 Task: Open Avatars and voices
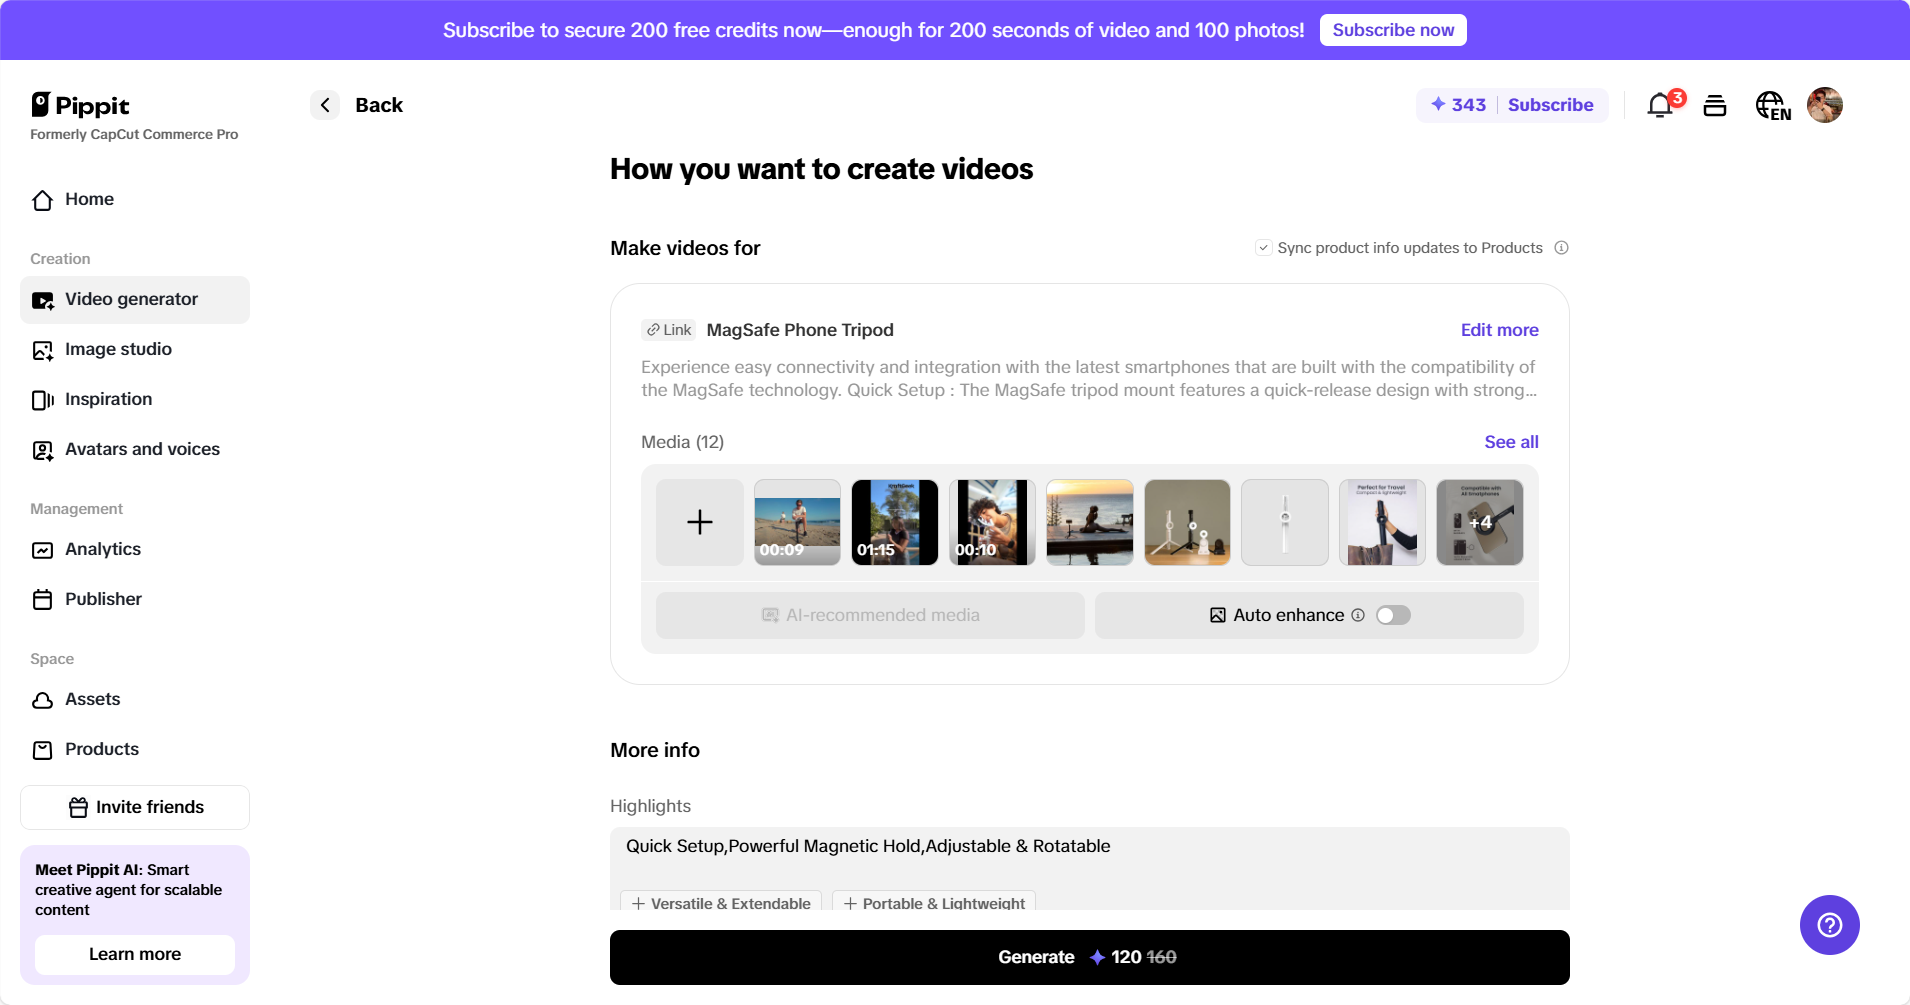[142, 449]
